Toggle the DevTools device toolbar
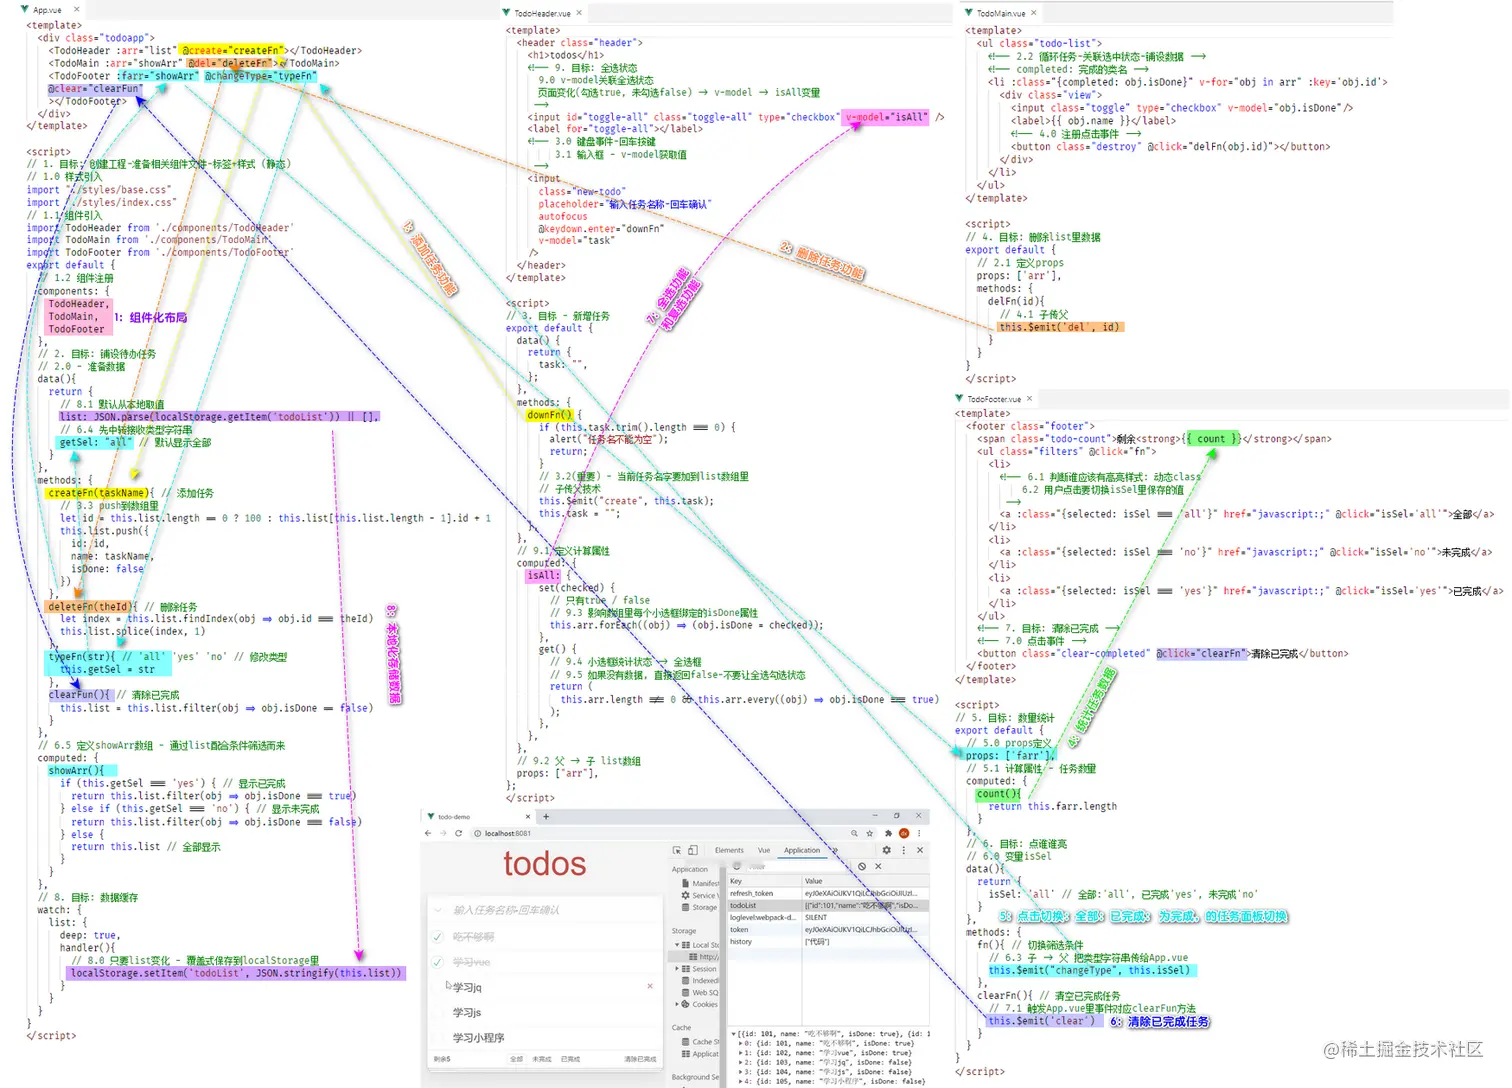The width and height of the screenshot is (1512, 1088). pyautogui.click(x=693, y=850)
